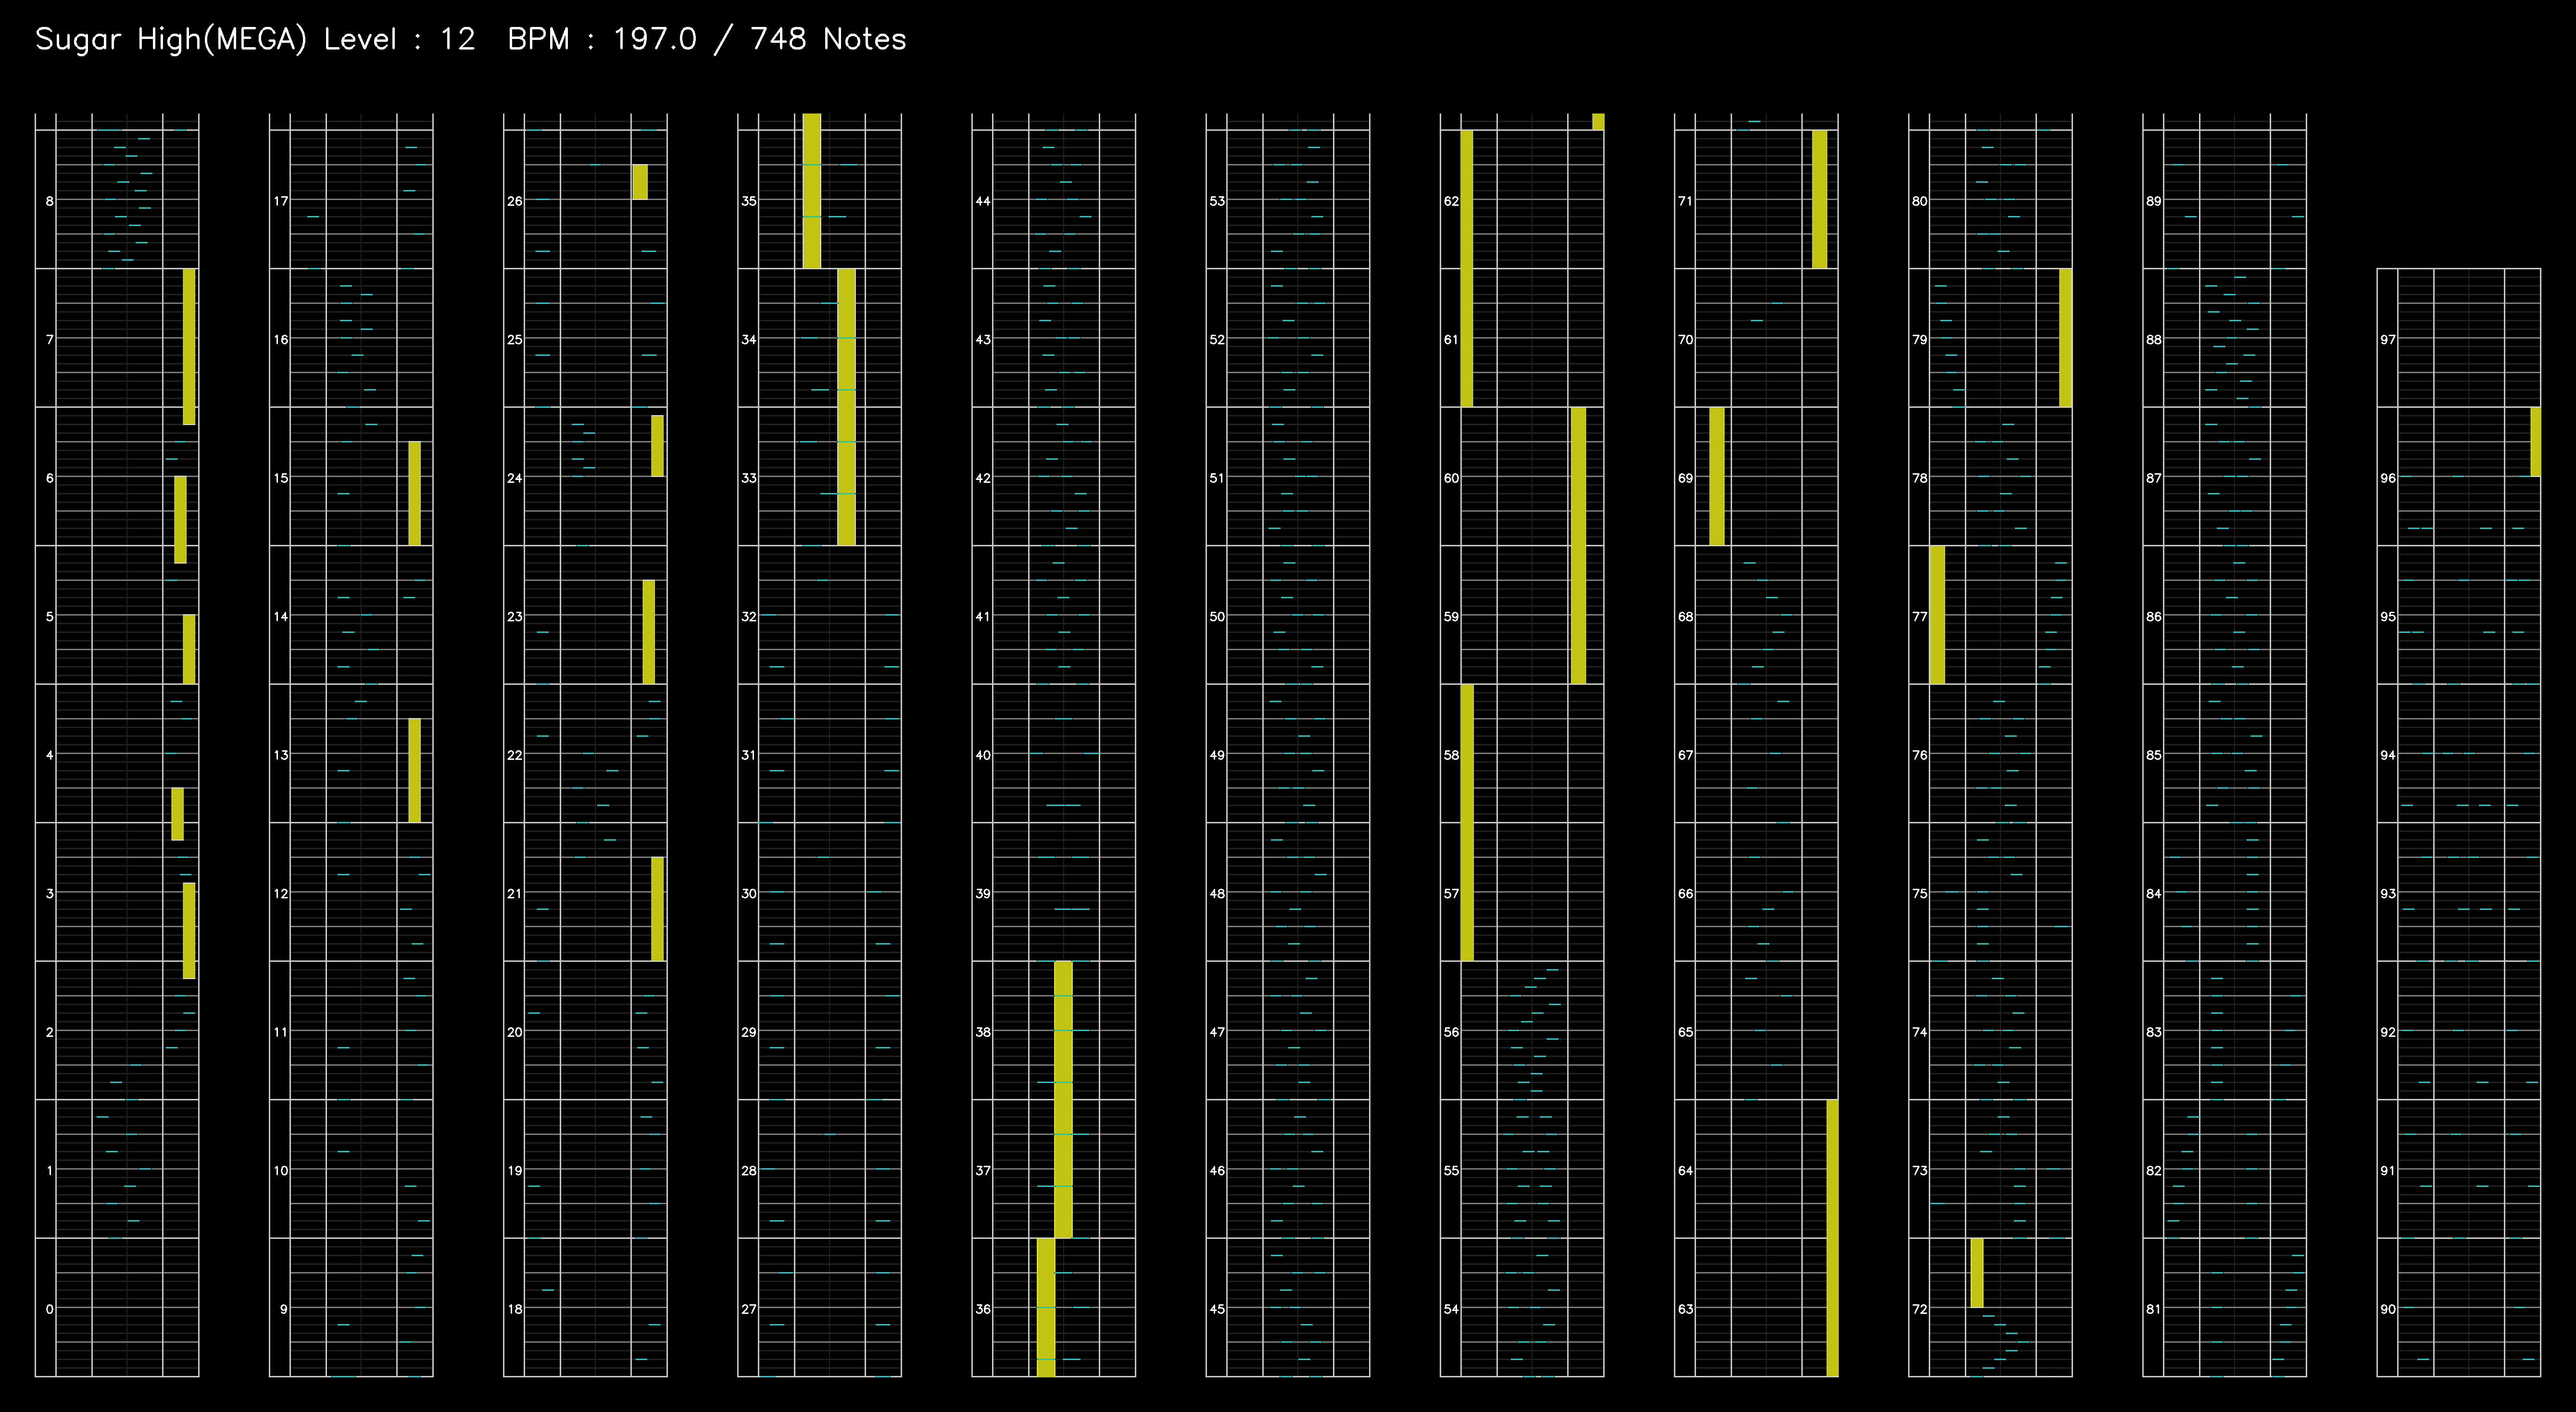The height and width of the screenshot is (1412, 2576).
Task: Select measure number 17 label
Action: pyautogui.click(x=281, y=201)
